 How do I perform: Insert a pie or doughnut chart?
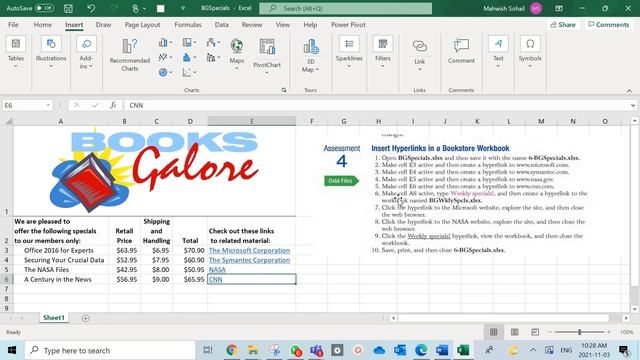click(x=165, y=72)
